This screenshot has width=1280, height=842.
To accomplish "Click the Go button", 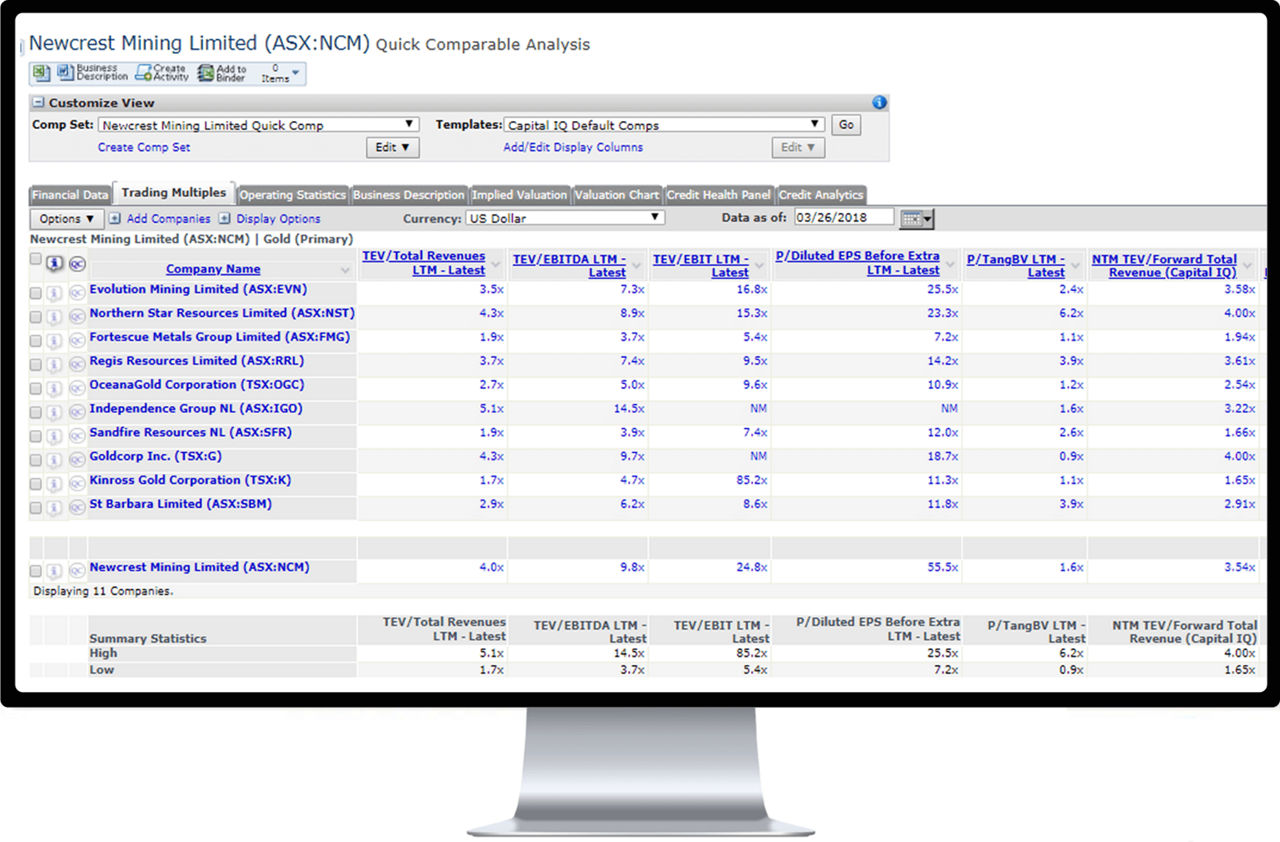I will tap(846, 125).
